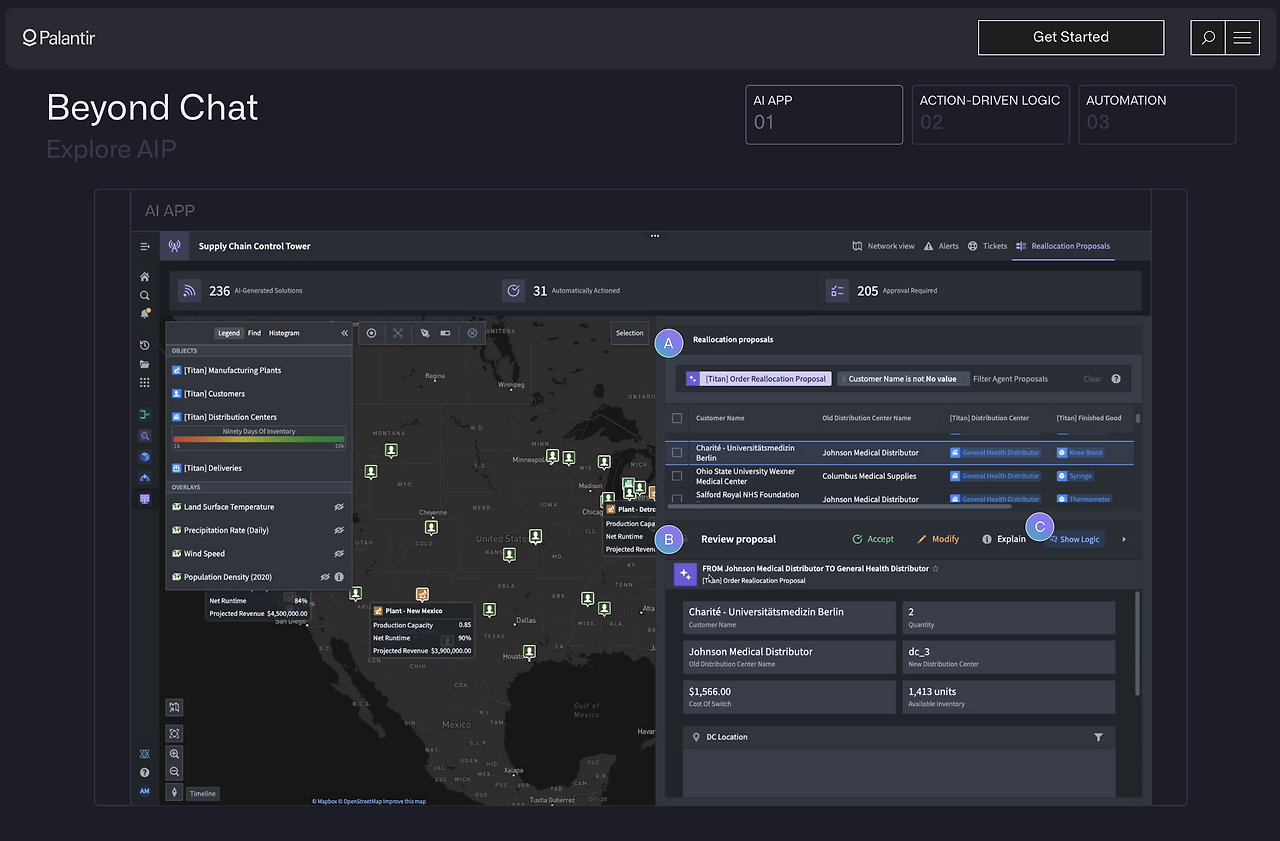1280x841 pixels.
Task: Go to Home in the left sidebar
Action: [145, 277]
